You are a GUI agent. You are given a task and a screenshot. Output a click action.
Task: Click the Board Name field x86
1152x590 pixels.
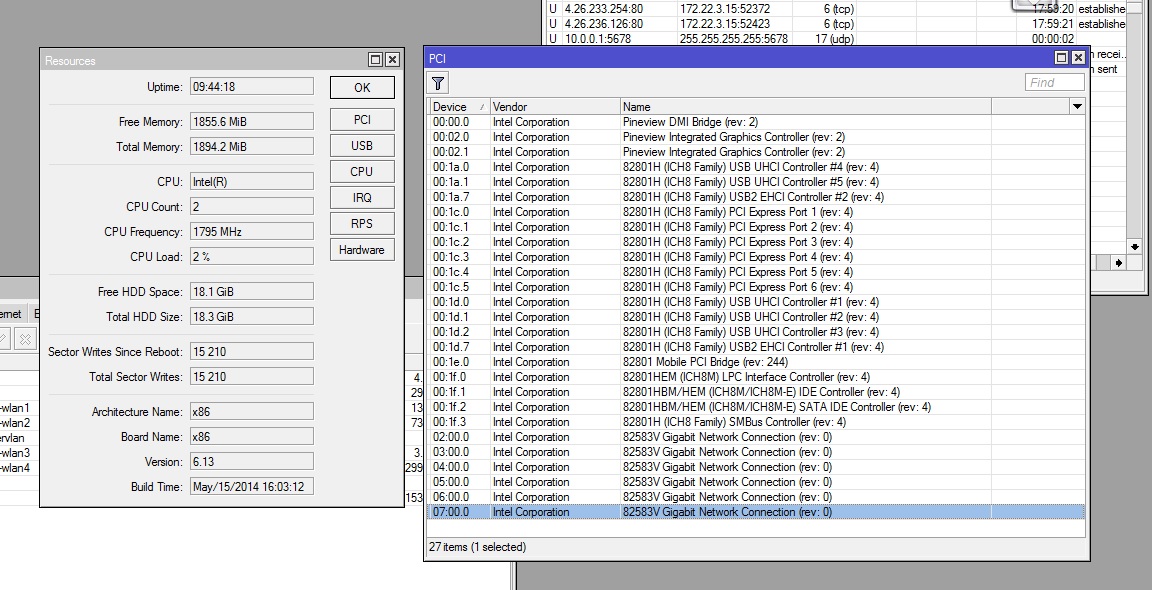tap(252, 436)
